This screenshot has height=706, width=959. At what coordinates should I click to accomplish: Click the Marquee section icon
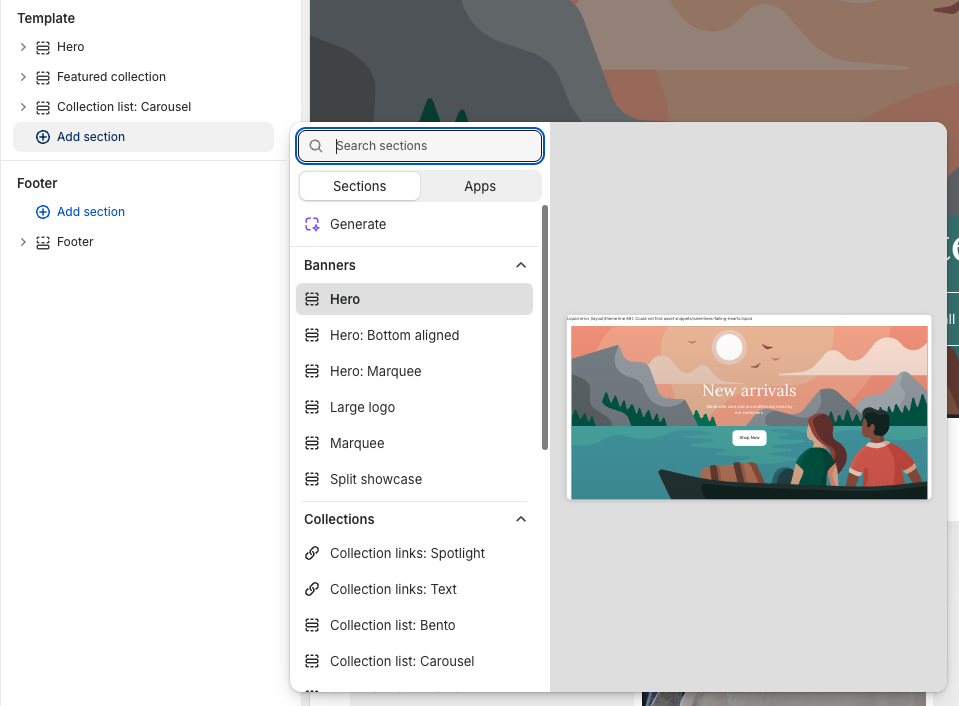[x=312, y=444]
